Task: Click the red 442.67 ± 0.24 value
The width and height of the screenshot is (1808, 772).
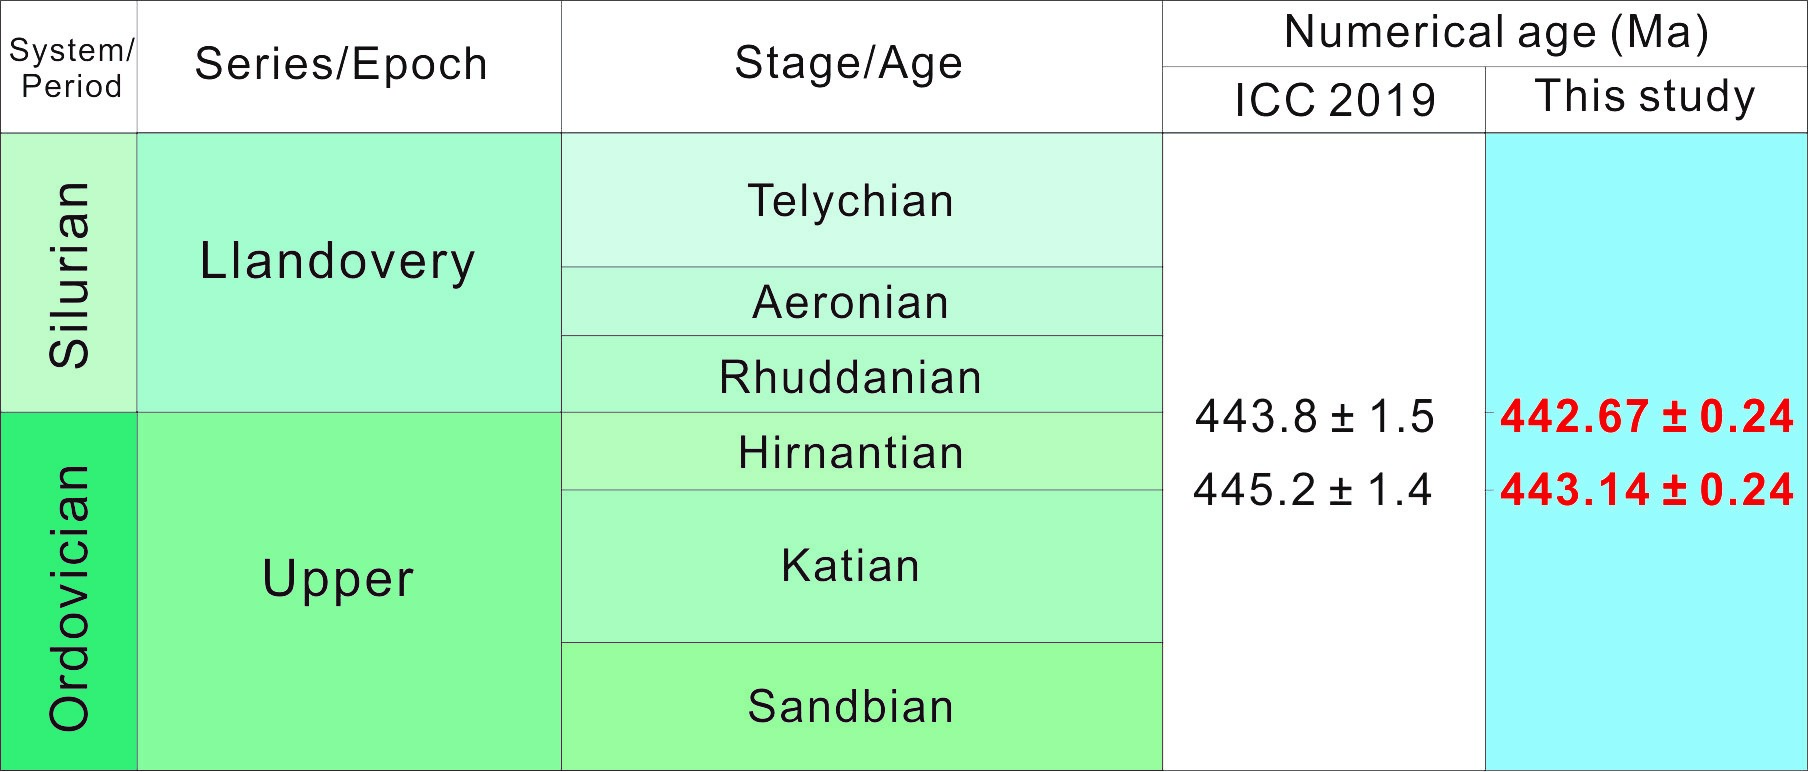Action: coord(1647,417)
